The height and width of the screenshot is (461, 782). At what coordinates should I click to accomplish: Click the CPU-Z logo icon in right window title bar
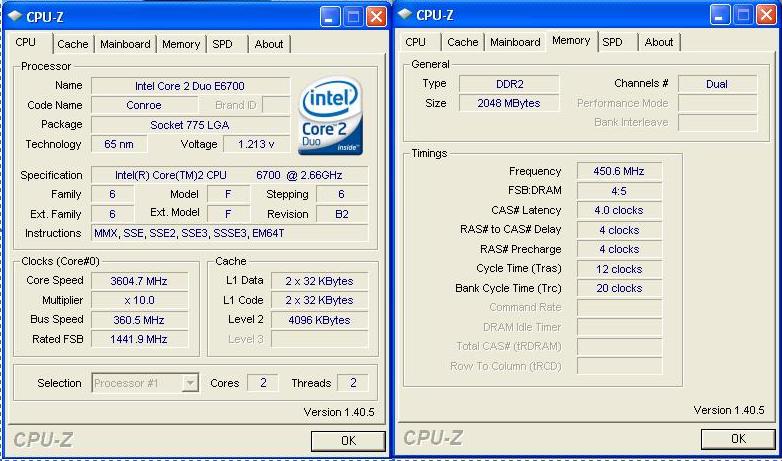pos(405,14)
